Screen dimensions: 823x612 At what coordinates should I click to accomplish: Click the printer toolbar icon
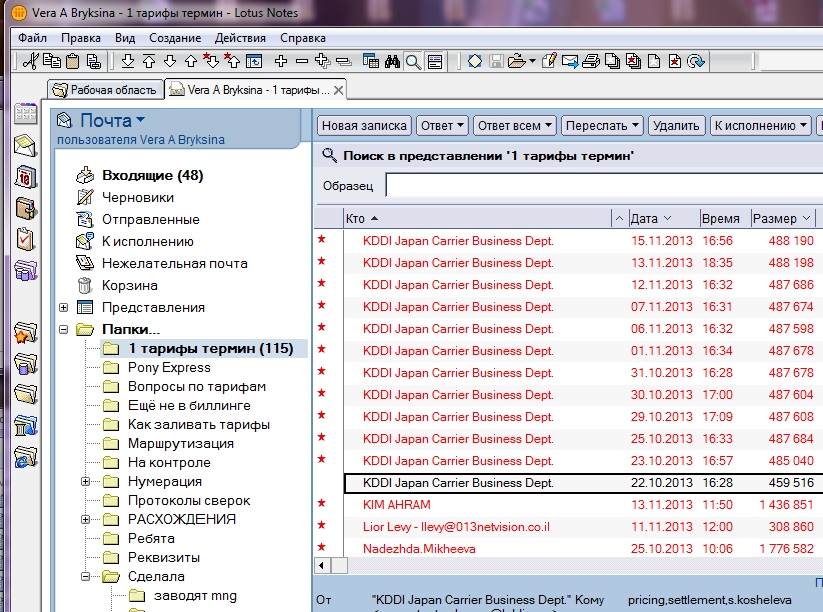(591, 61)
